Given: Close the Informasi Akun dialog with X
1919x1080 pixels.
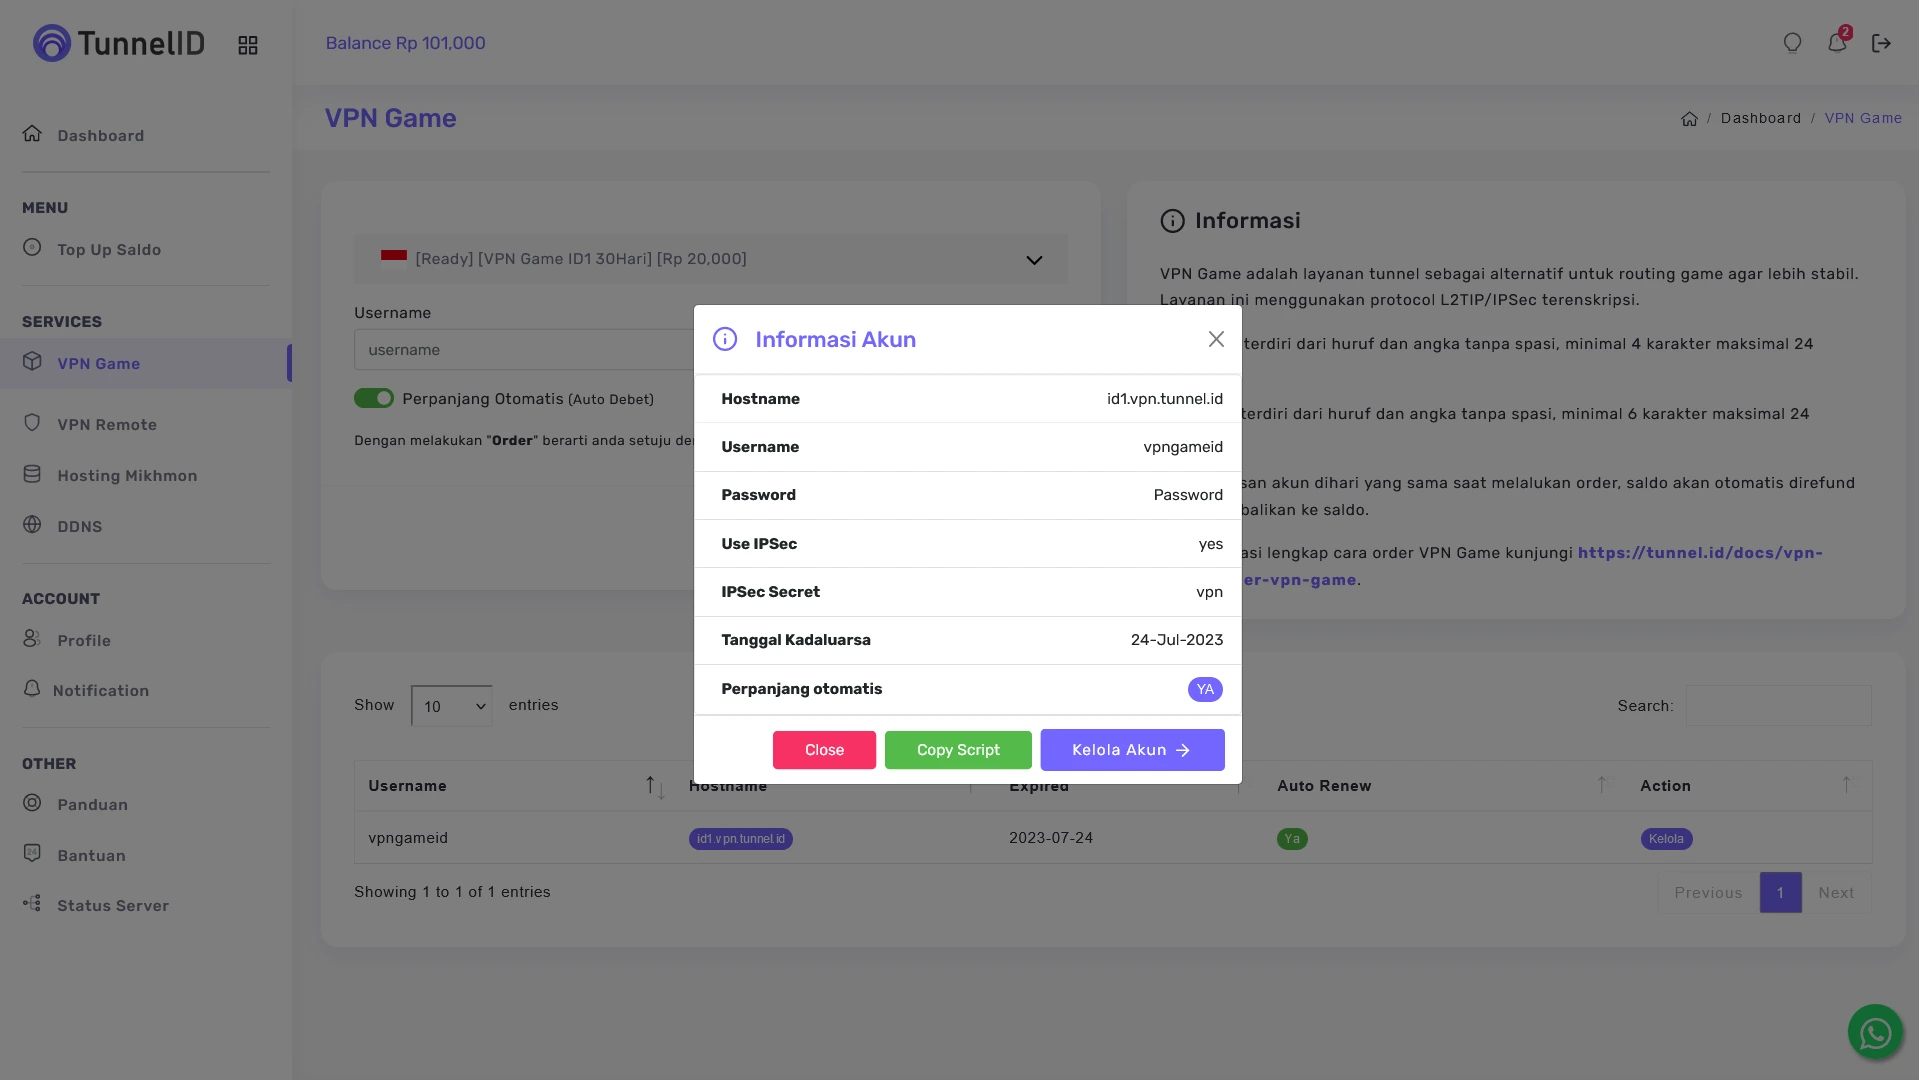Looking at the screenshot, I should tap(1216, 339).
